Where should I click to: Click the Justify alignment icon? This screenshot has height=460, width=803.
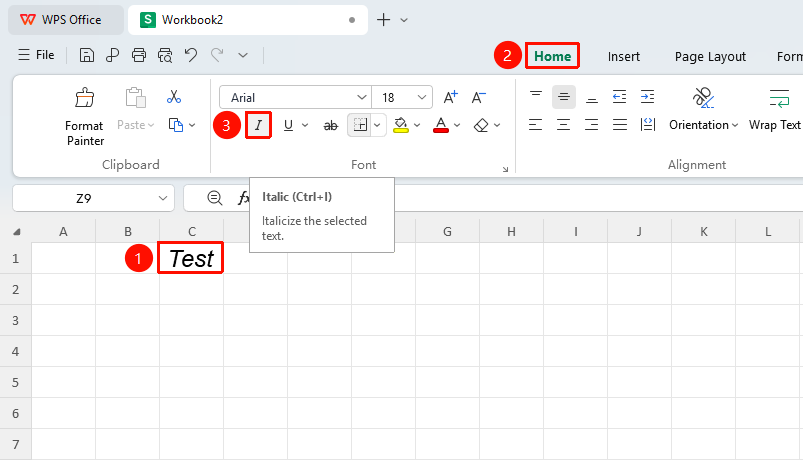click(620, 124)
